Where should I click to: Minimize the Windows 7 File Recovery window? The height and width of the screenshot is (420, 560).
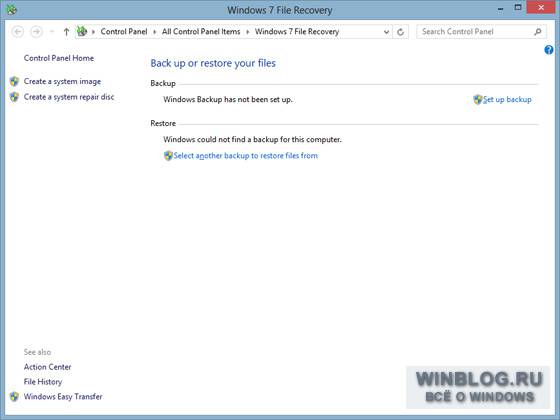click(x=501, y=9)
